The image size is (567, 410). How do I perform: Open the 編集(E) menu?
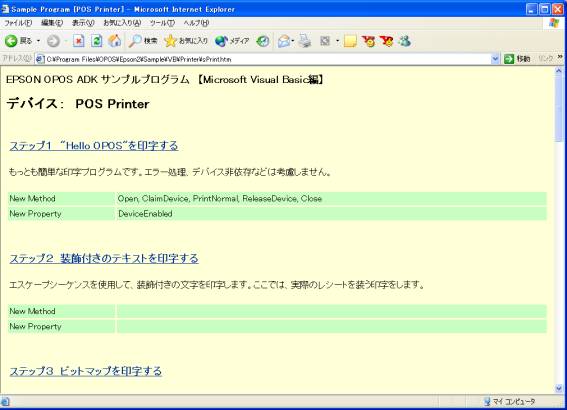[52, 23]
